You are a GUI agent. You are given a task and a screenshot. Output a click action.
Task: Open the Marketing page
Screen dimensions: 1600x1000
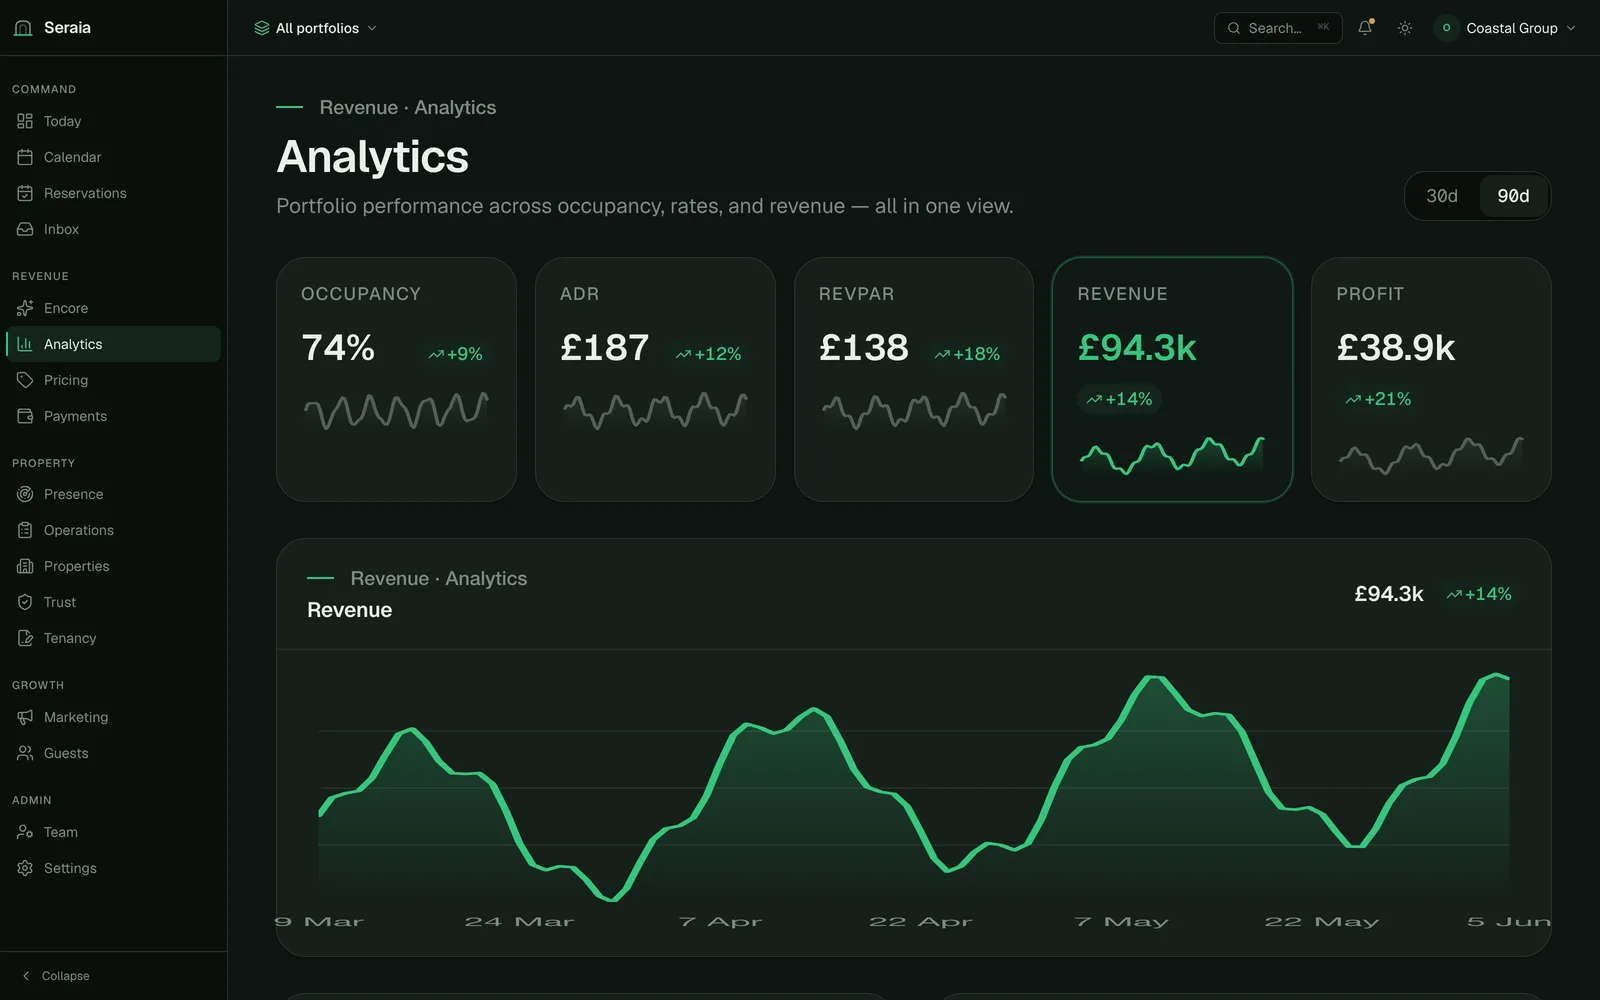click(x=113, y=717)
